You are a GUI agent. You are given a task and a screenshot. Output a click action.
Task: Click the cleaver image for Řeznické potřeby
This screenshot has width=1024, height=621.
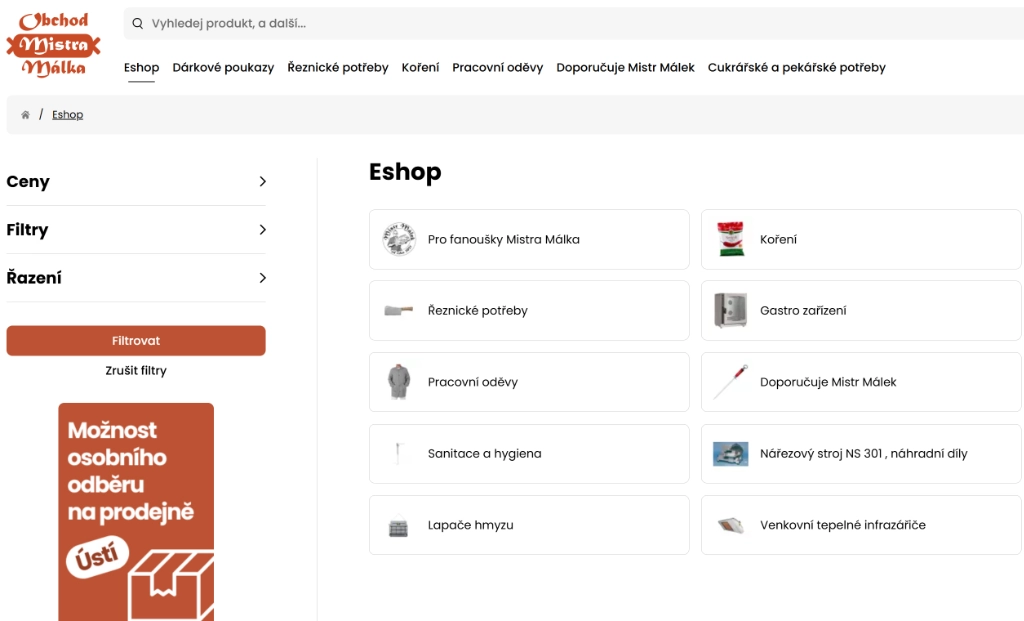click(x=398, y=310)
